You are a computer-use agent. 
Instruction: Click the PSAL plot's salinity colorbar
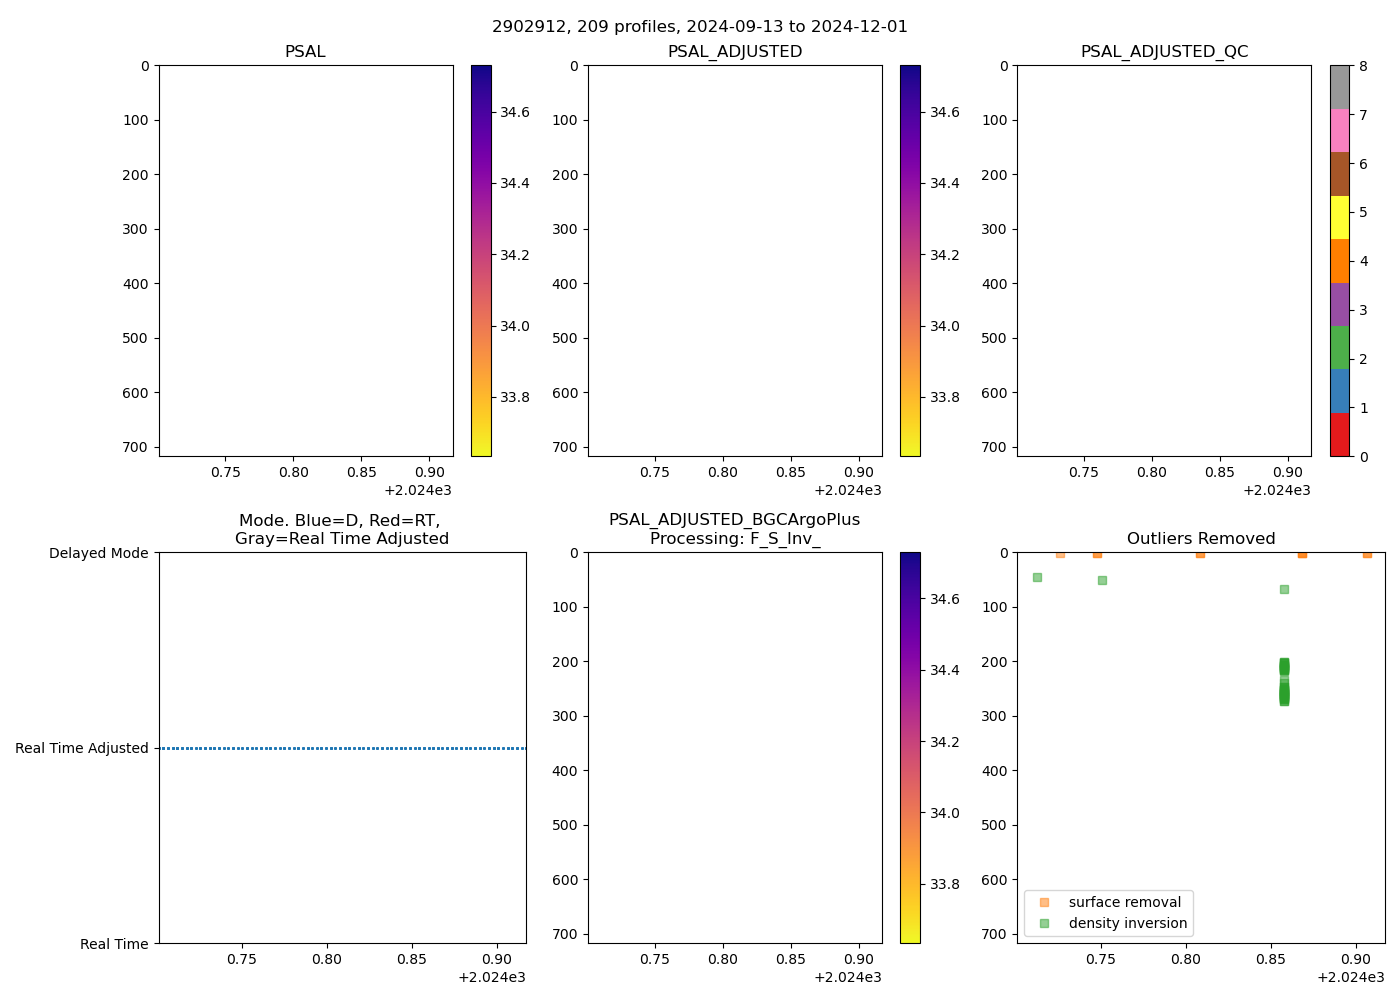481,260
